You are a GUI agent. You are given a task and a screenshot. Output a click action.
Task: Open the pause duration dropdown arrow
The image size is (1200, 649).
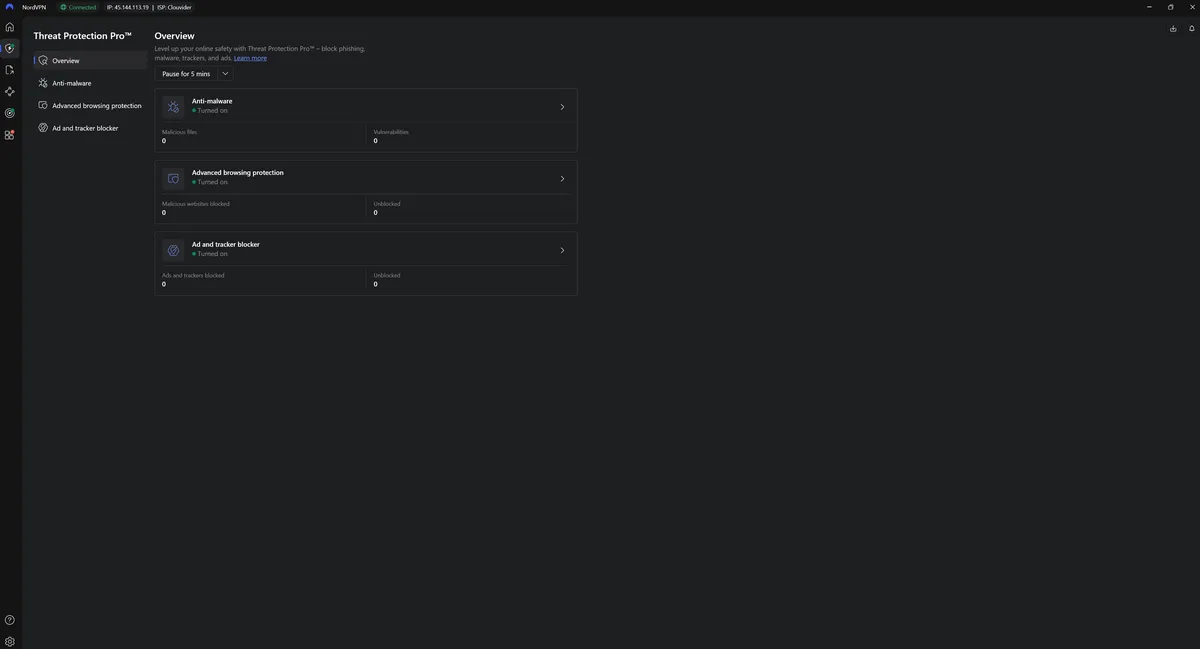[x=225, y=74]
